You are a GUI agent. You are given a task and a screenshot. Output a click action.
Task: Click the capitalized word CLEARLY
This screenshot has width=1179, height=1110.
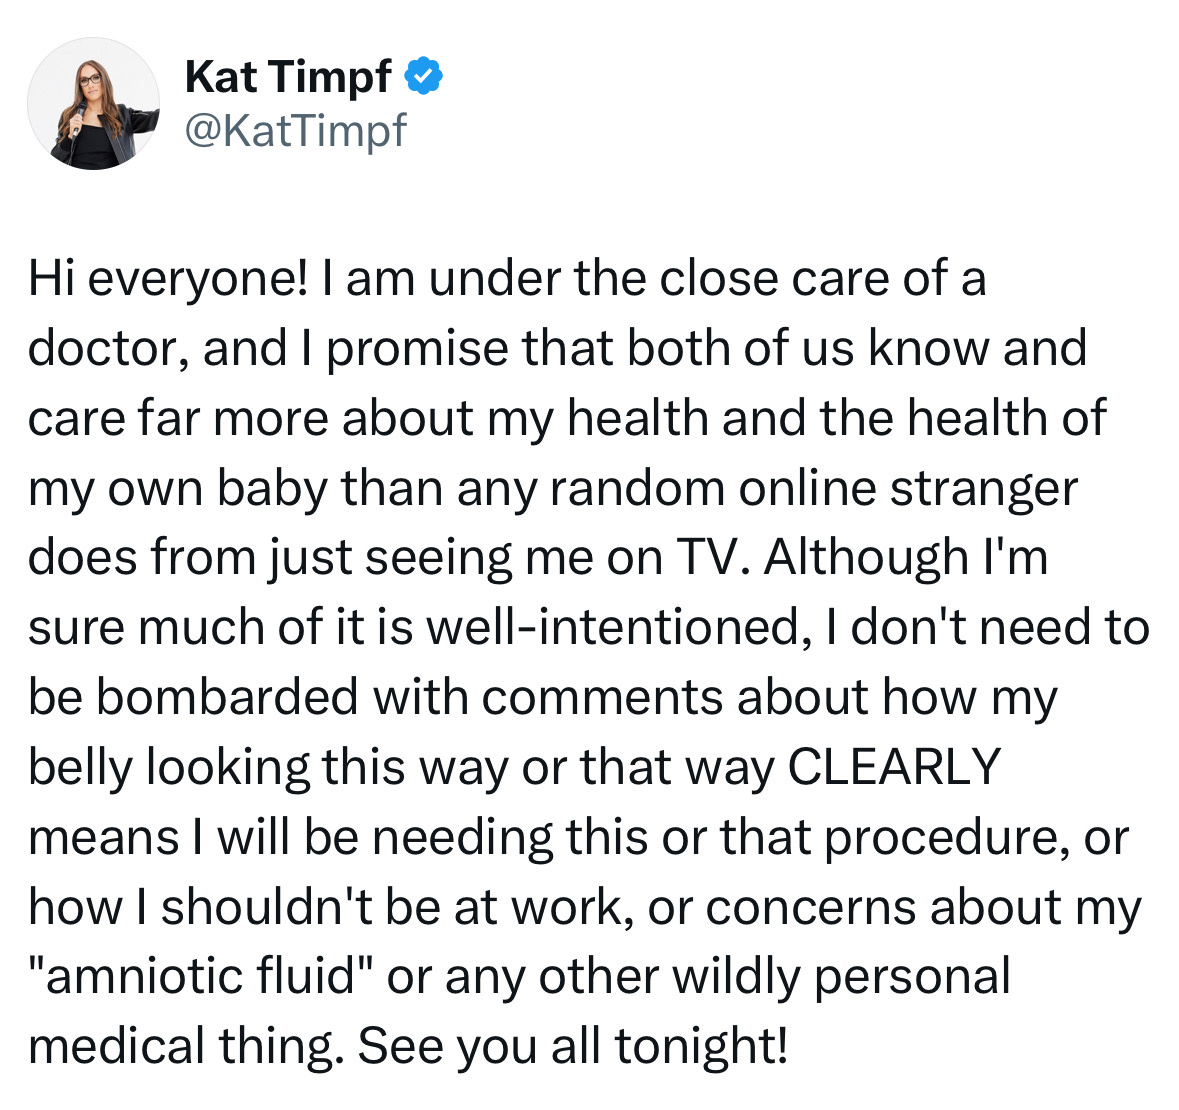pos(894,766)
